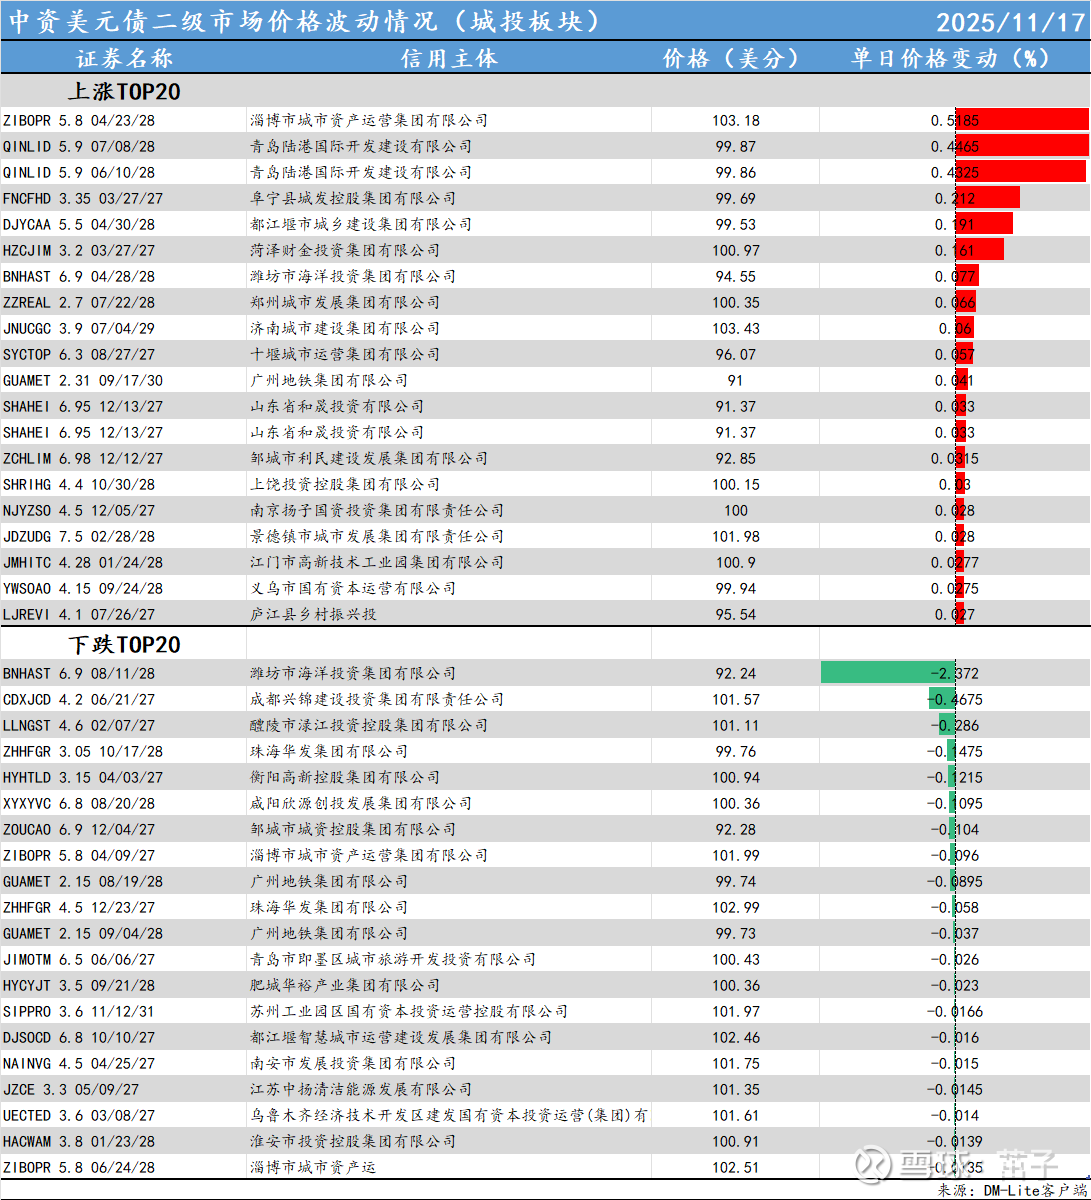
Task: Click price 103.43 for JNUCGC
Action: (x=736, y=328)
